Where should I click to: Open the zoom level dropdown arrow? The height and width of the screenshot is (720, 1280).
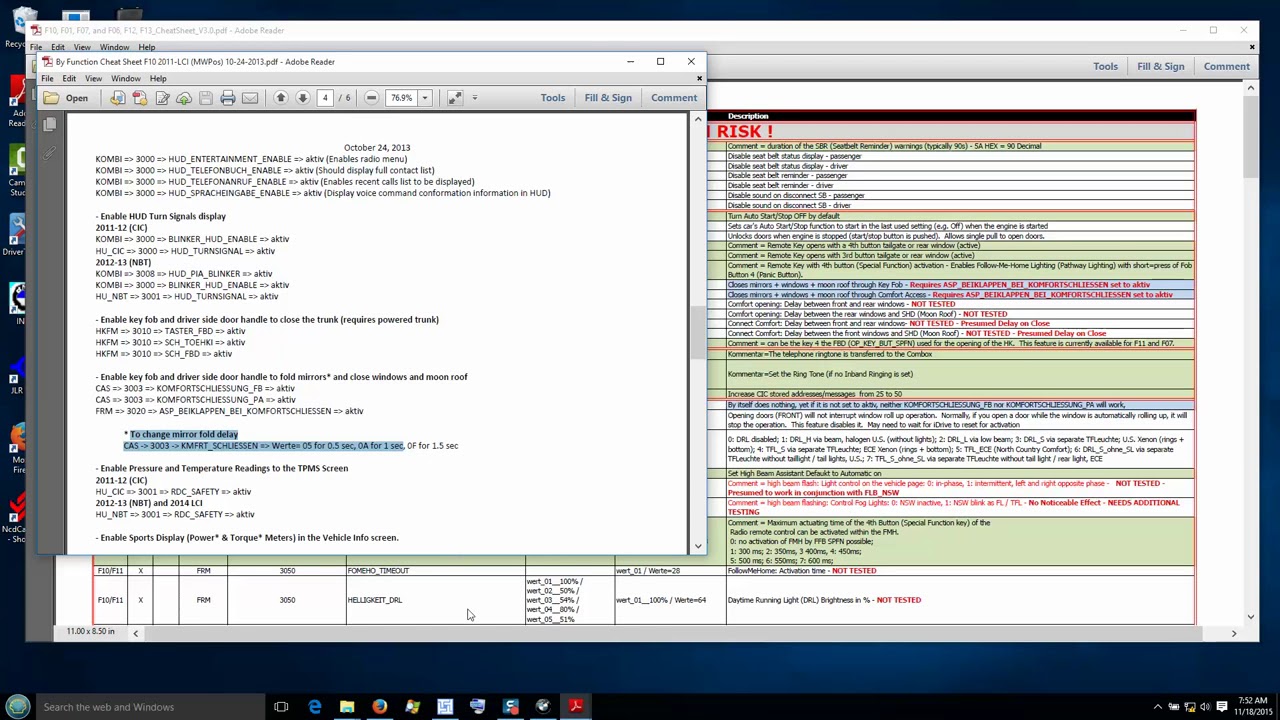coord(425,98)
